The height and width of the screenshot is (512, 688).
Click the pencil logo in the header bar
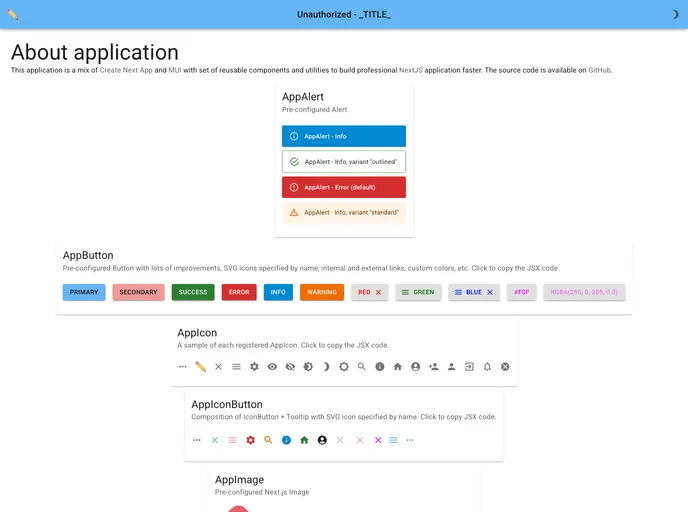point(13,14)
